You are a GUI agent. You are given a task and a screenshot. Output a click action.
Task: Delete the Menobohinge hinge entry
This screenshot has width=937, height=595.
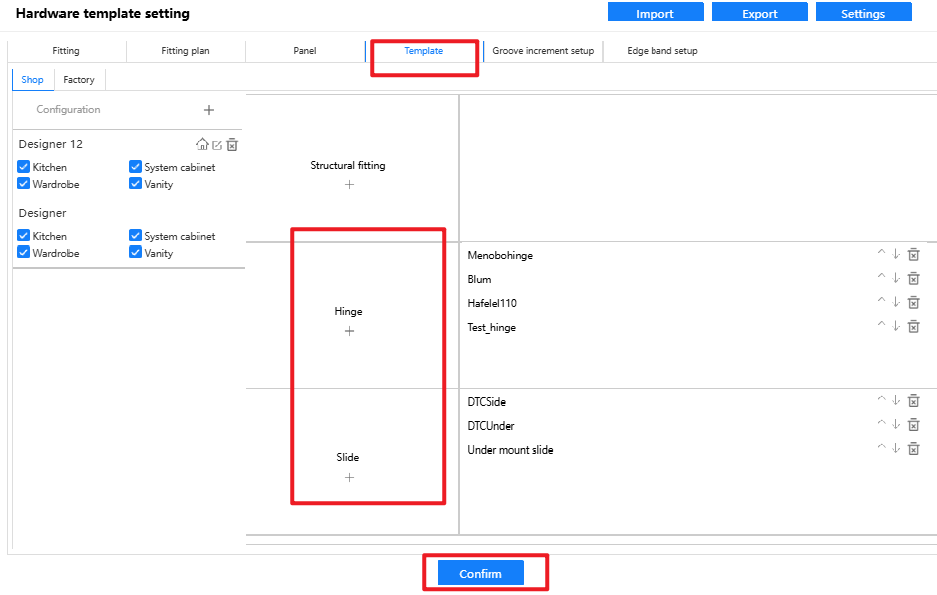(x=913, y=255)
